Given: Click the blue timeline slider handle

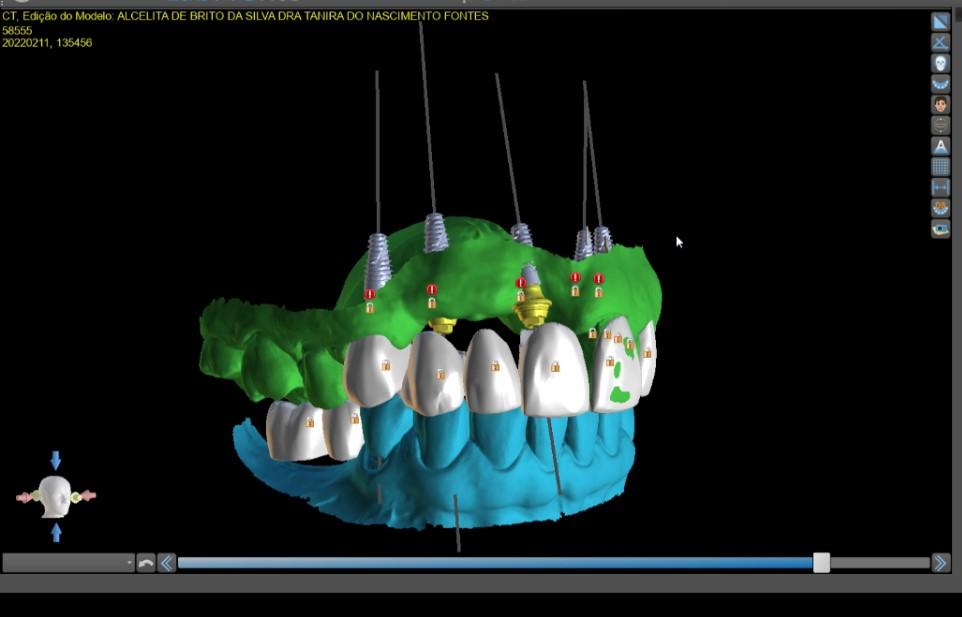Looking at the screenshot, I should click(822, 562).
